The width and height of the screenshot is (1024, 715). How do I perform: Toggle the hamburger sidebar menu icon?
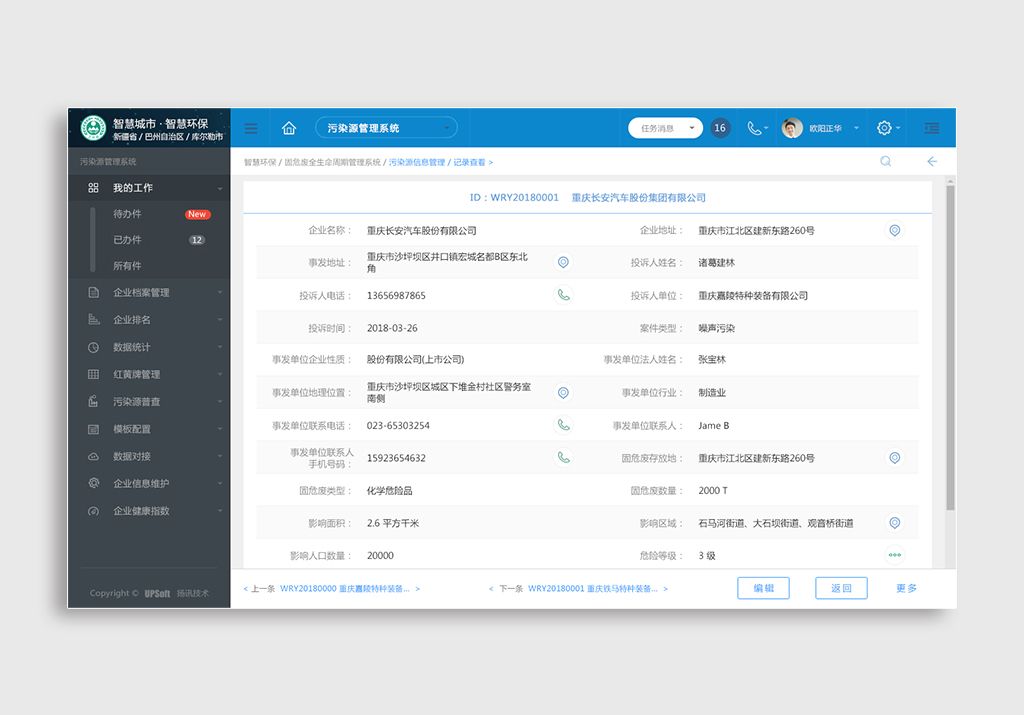[251, 128]
